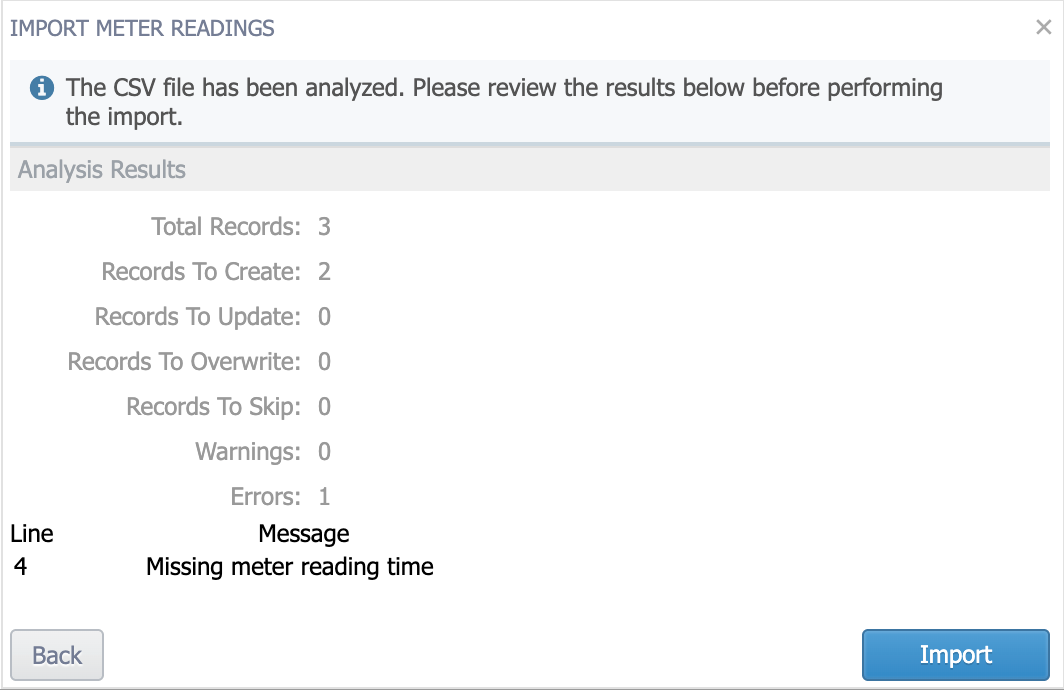Image resolution: width=1064 pixels, height=690 pixels.
Task: Click the blue Import button
Action: pos(955,655)
